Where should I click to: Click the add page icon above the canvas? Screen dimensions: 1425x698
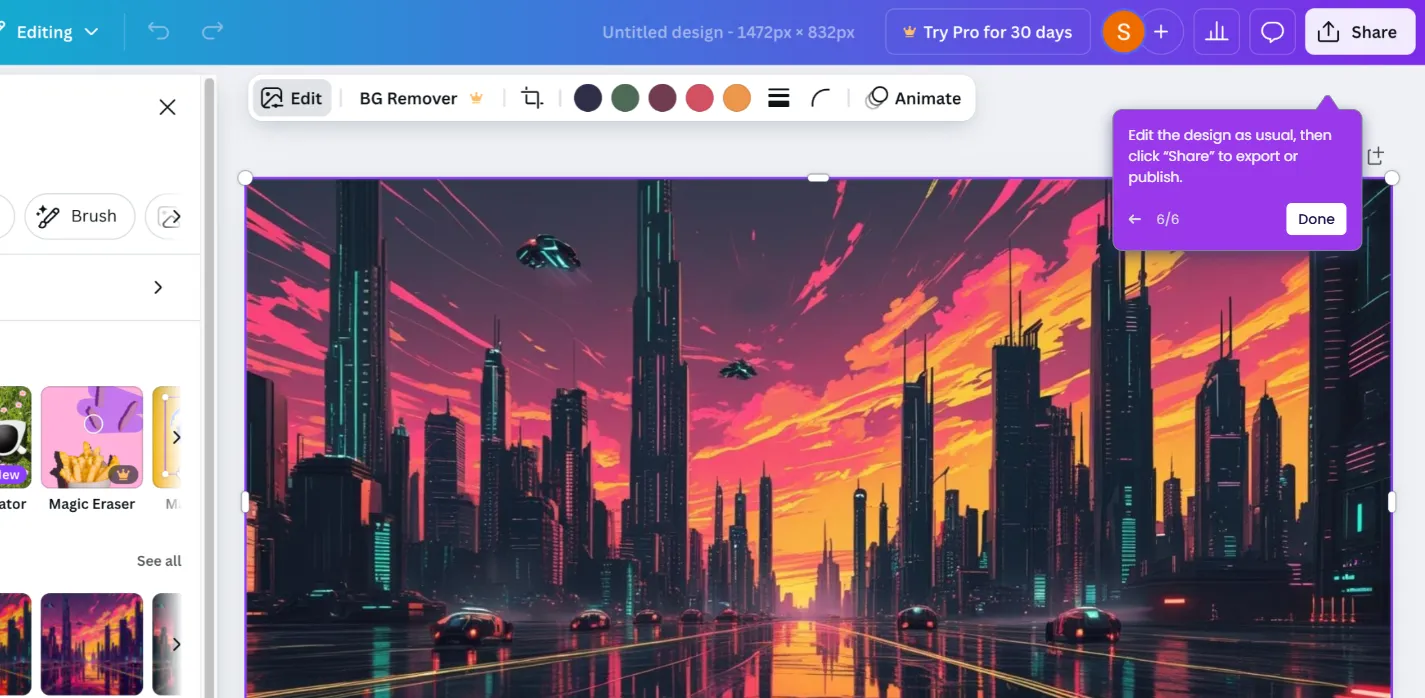tap(1376, 156)
